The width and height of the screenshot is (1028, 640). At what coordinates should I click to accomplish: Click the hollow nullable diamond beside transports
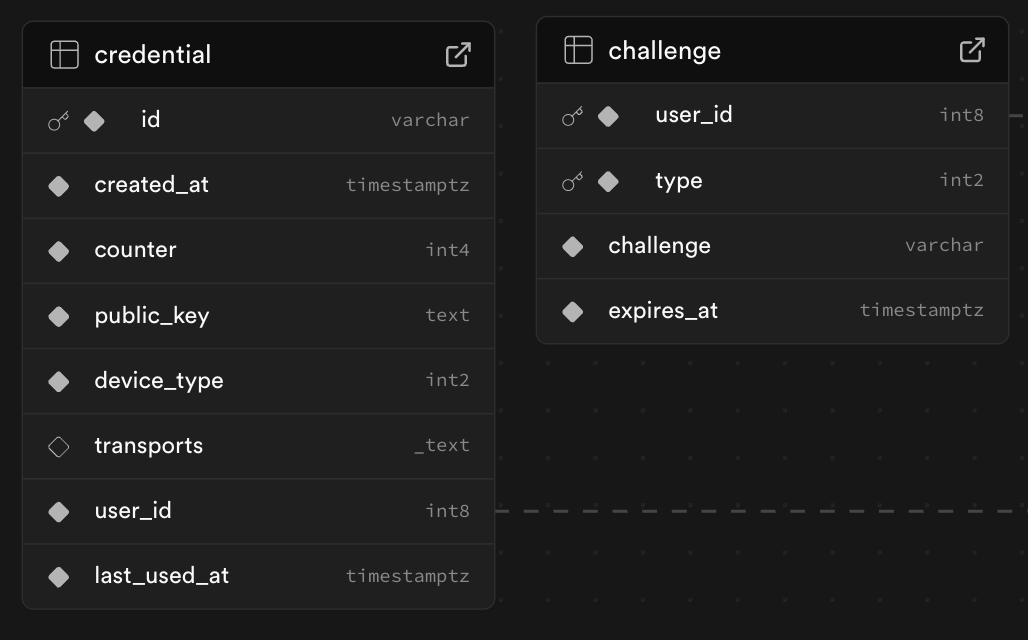tap(59, 446)
